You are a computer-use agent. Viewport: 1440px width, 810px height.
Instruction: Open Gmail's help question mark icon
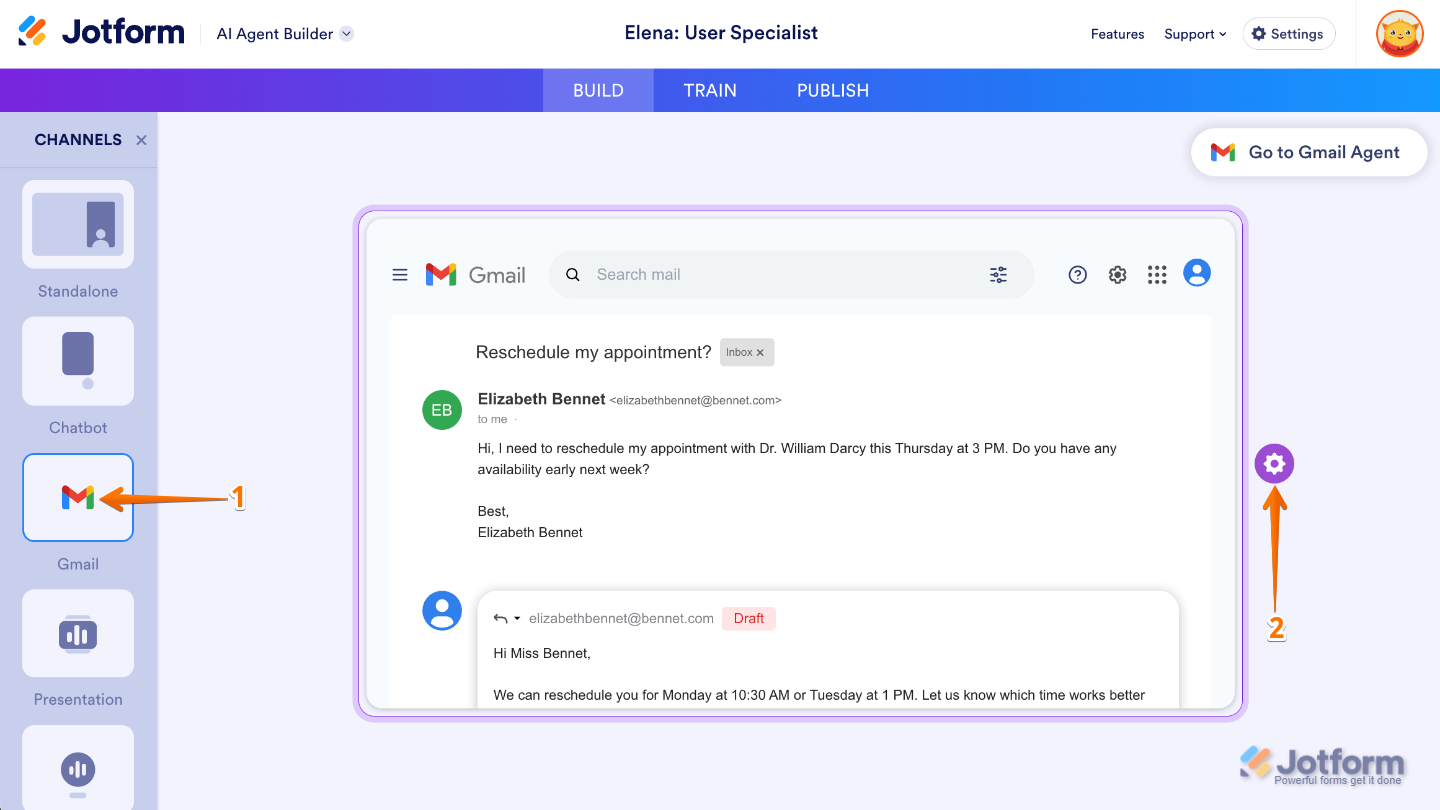[x=1077, y=275]
